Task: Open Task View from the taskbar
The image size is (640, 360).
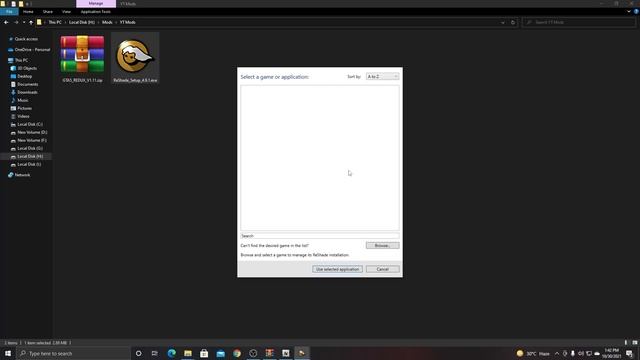Action: (x=154, y=353)
